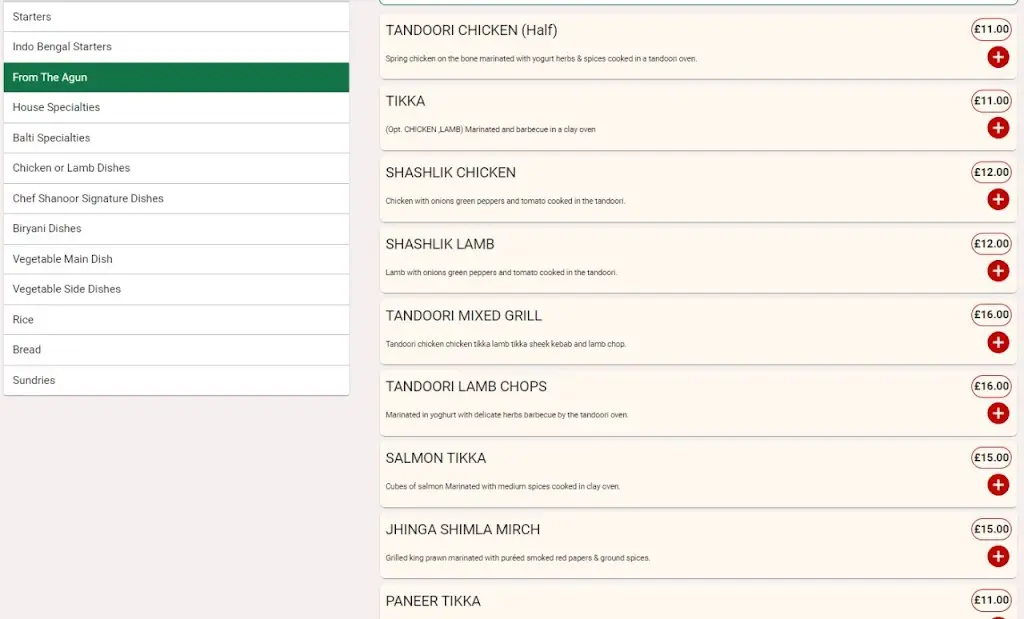
Task: Click the plus icon beside Salmon Tikka
Action: (x=997, y=485)
